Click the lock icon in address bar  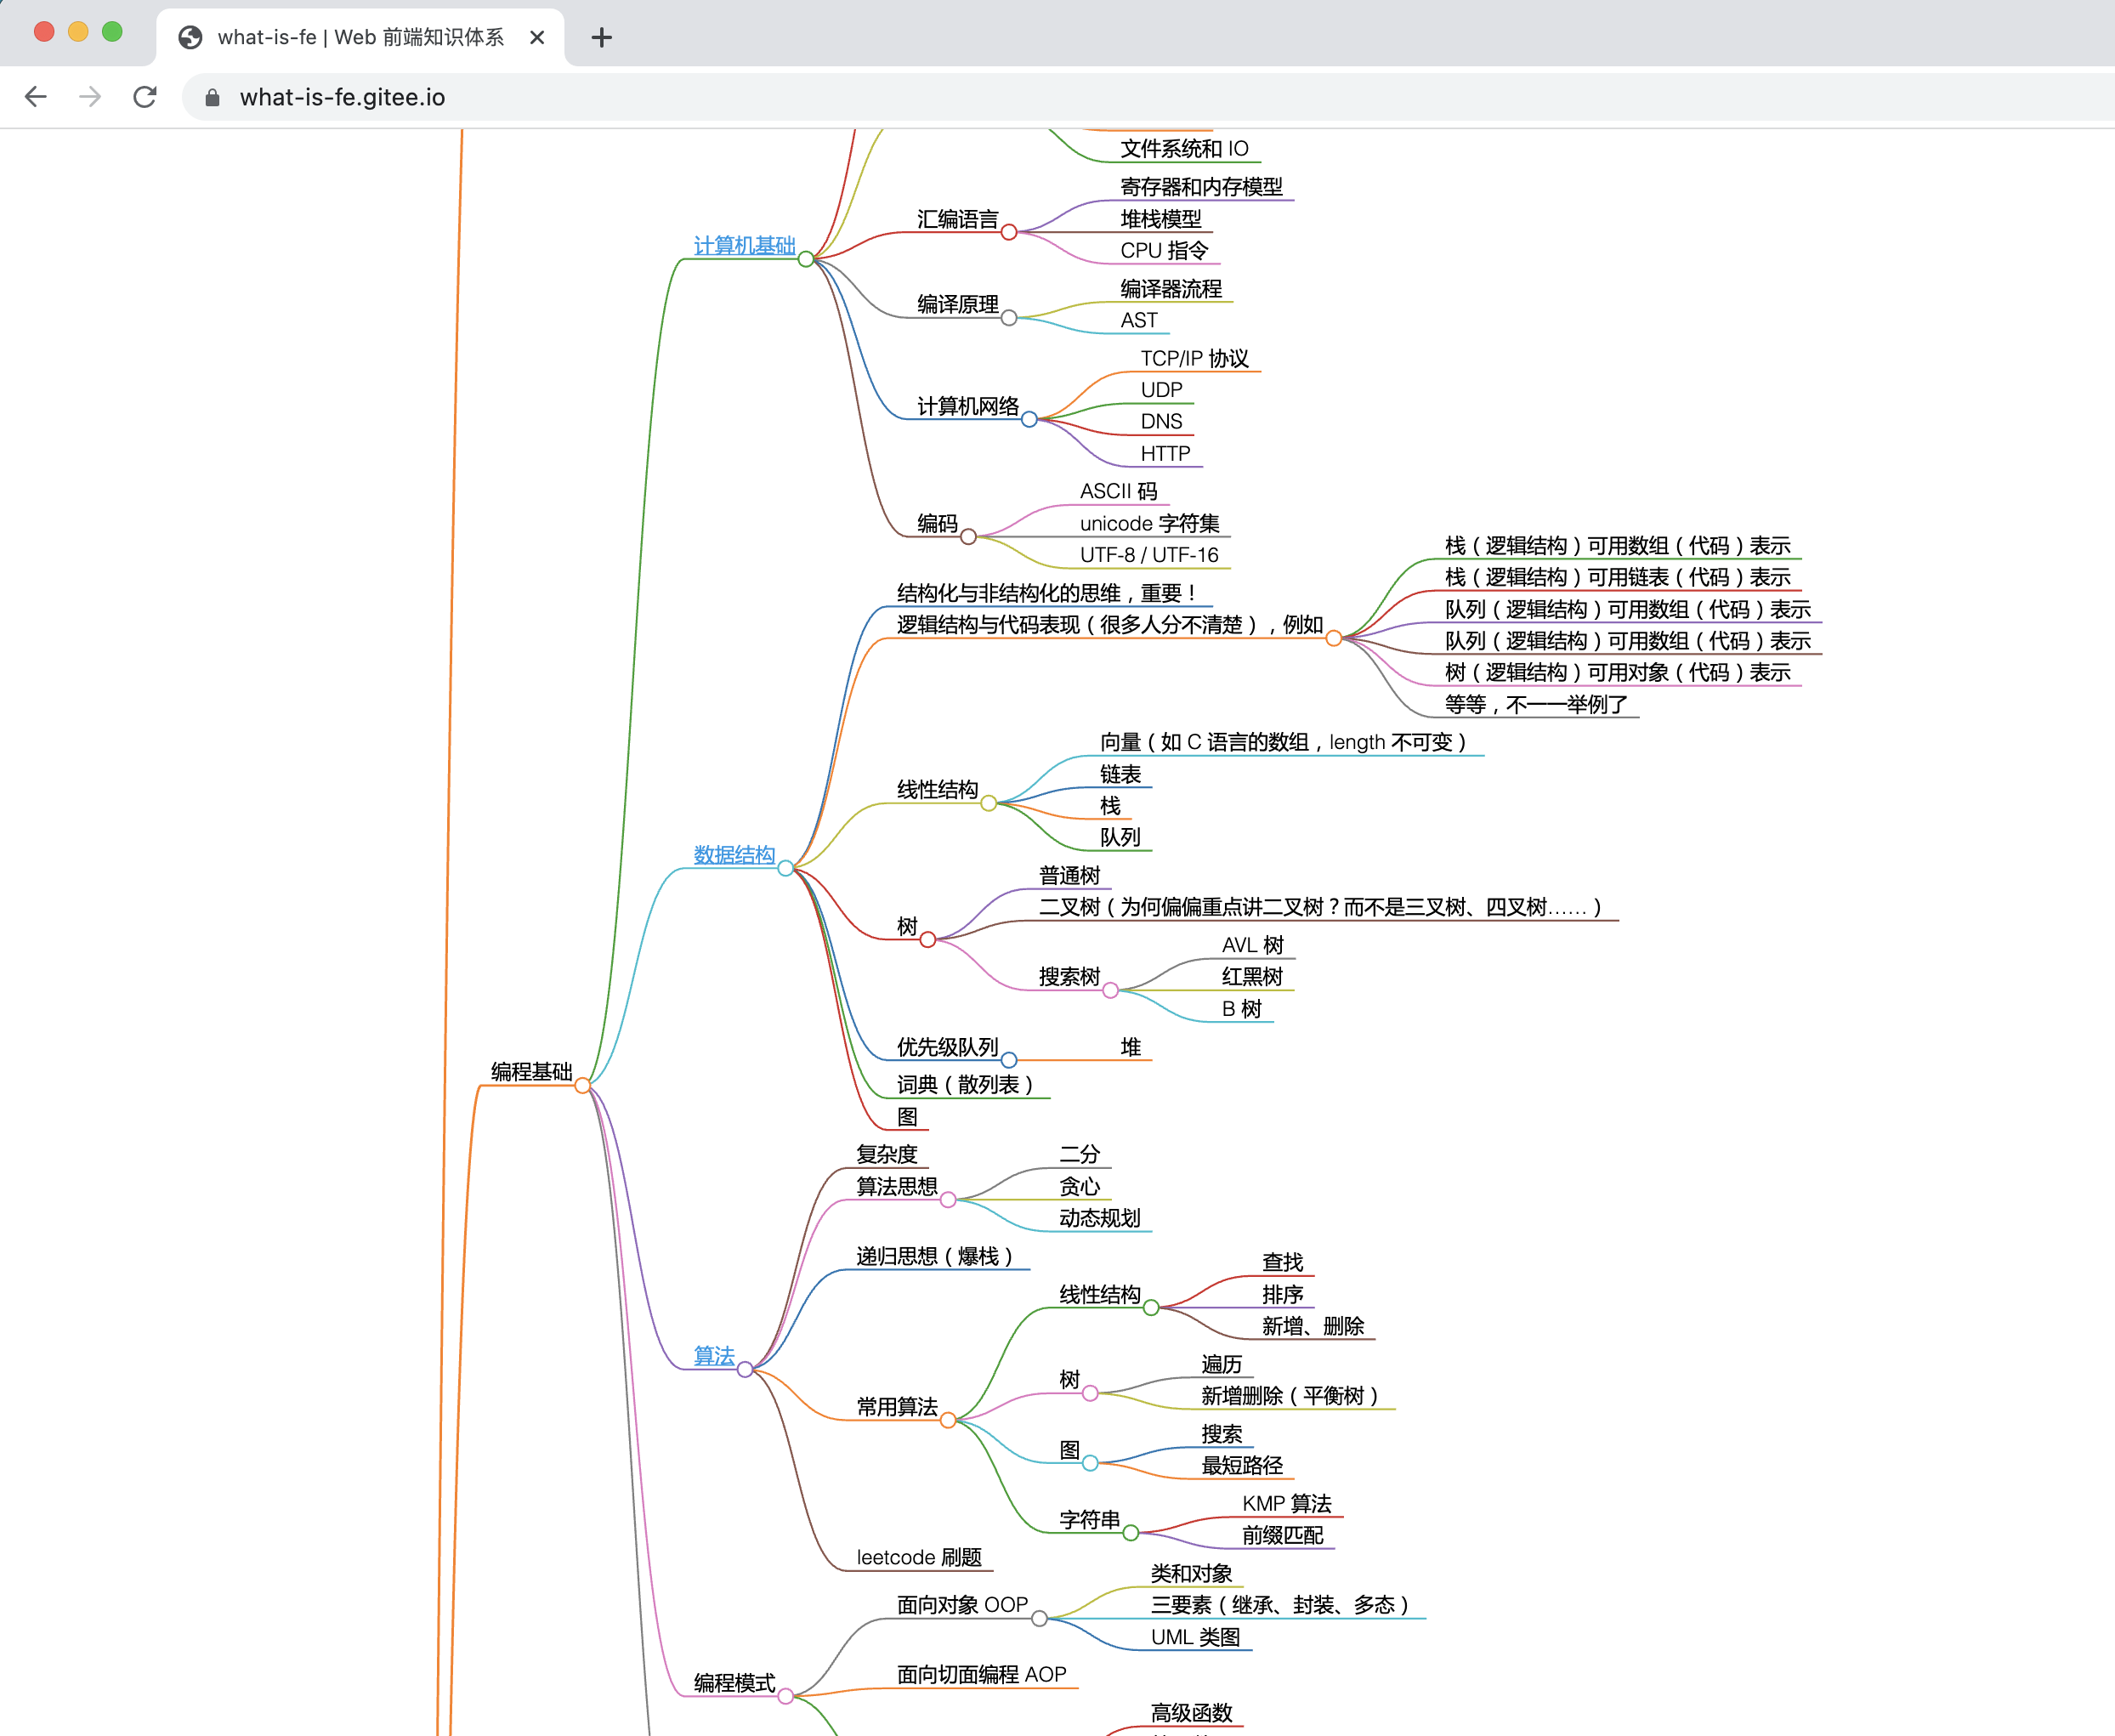212,97
